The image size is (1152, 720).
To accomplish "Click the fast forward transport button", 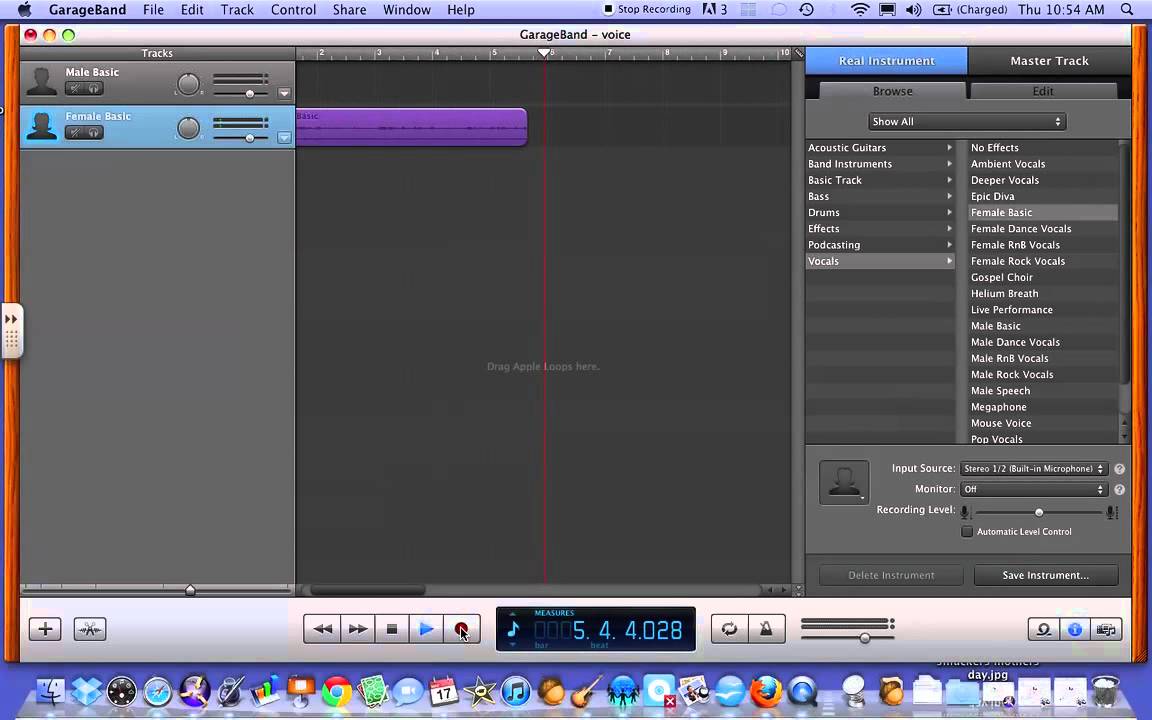I will pos(357,629).
